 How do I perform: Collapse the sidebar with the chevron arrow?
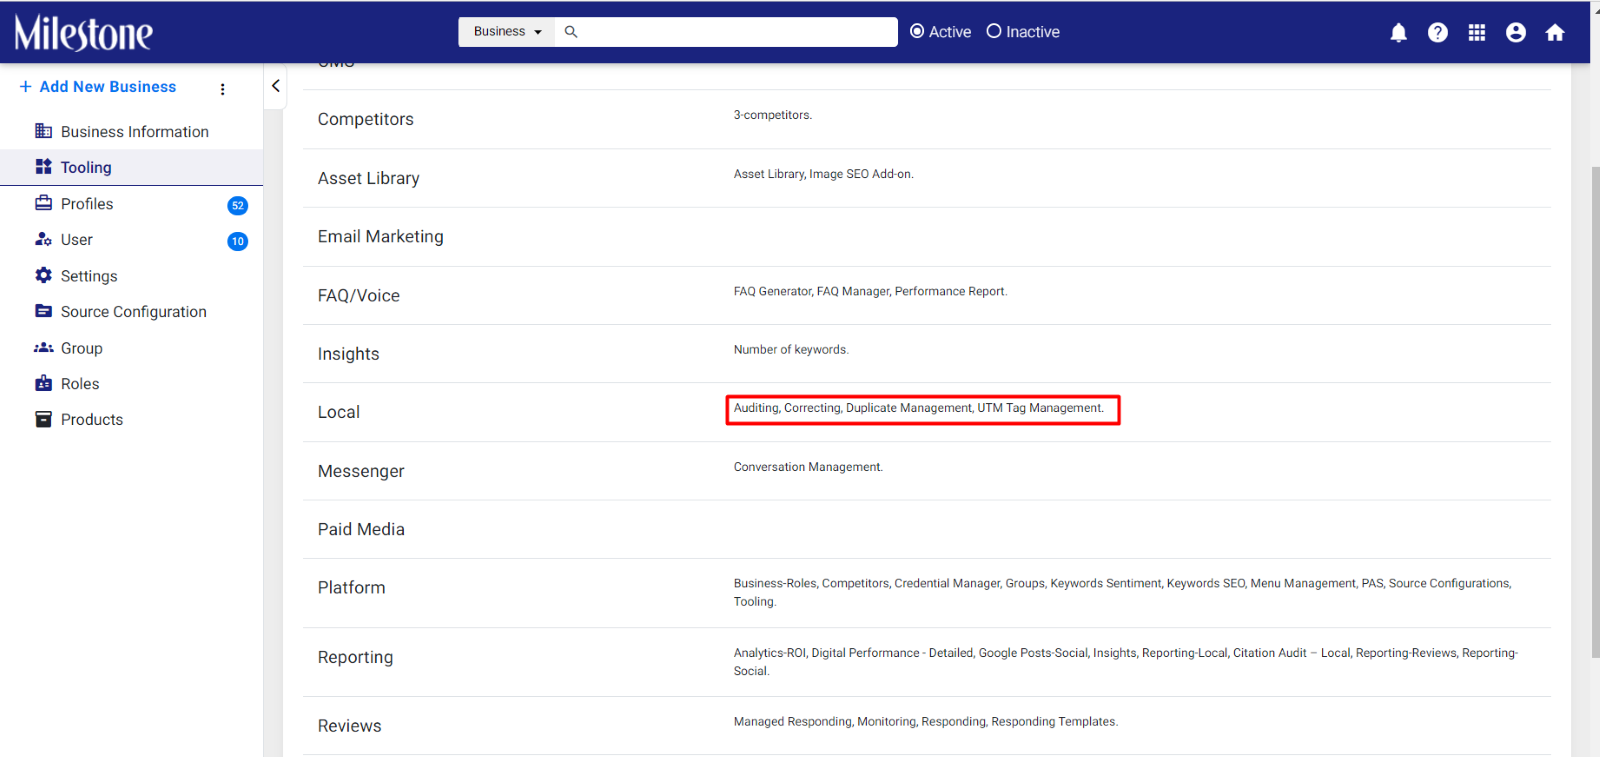click(x=276, y=86)
